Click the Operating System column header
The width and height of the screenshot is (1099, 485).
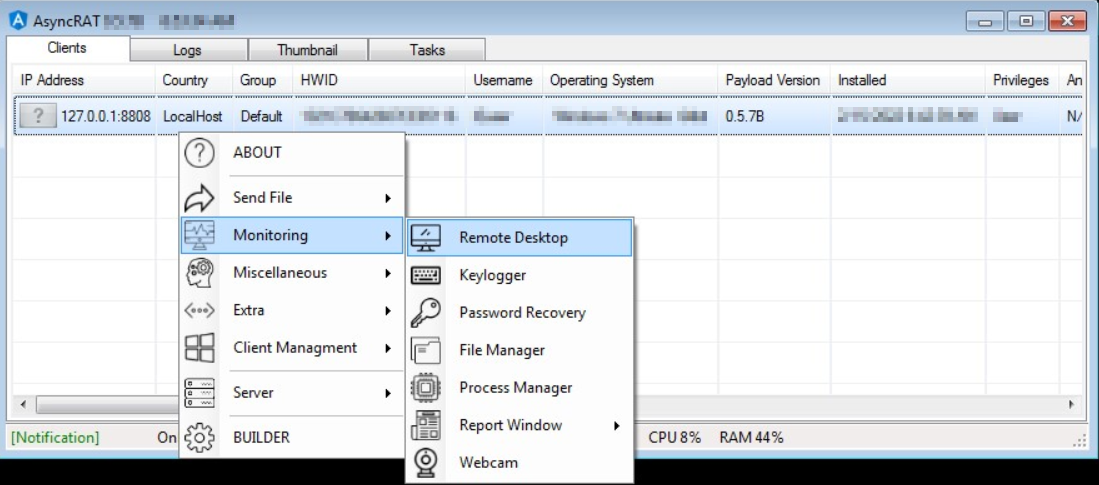pos(601,80)
